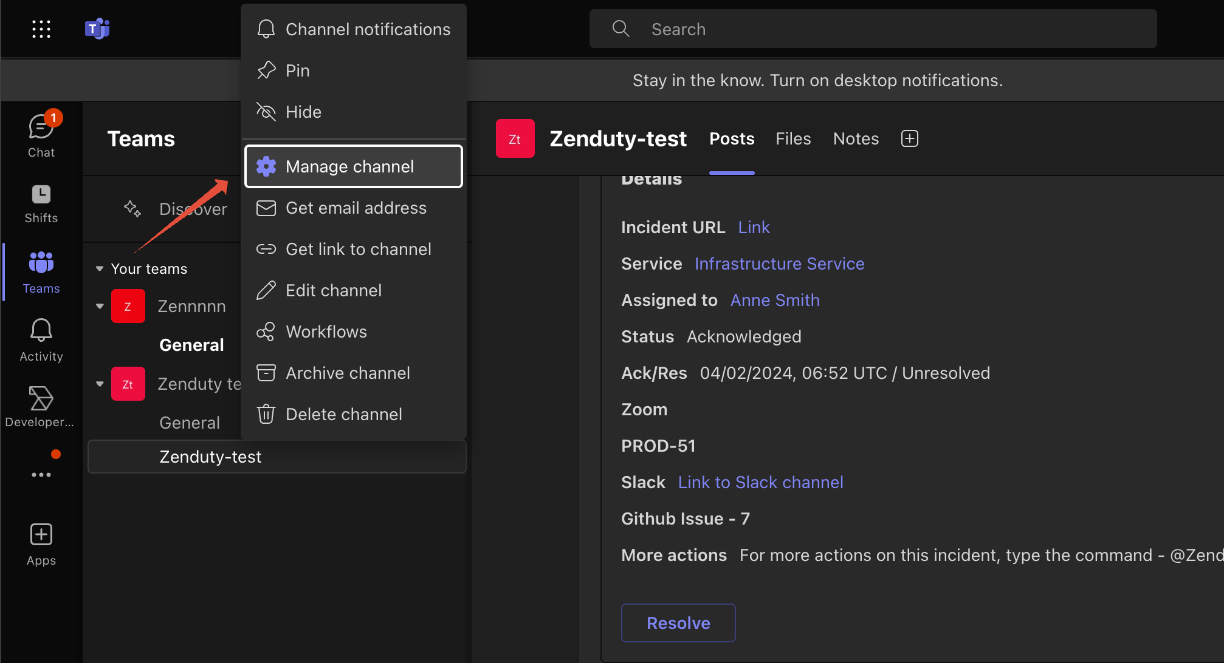Pin the channel from context menu
The width and height of the screenshot is (1224, 663).
tap(354, 71)
